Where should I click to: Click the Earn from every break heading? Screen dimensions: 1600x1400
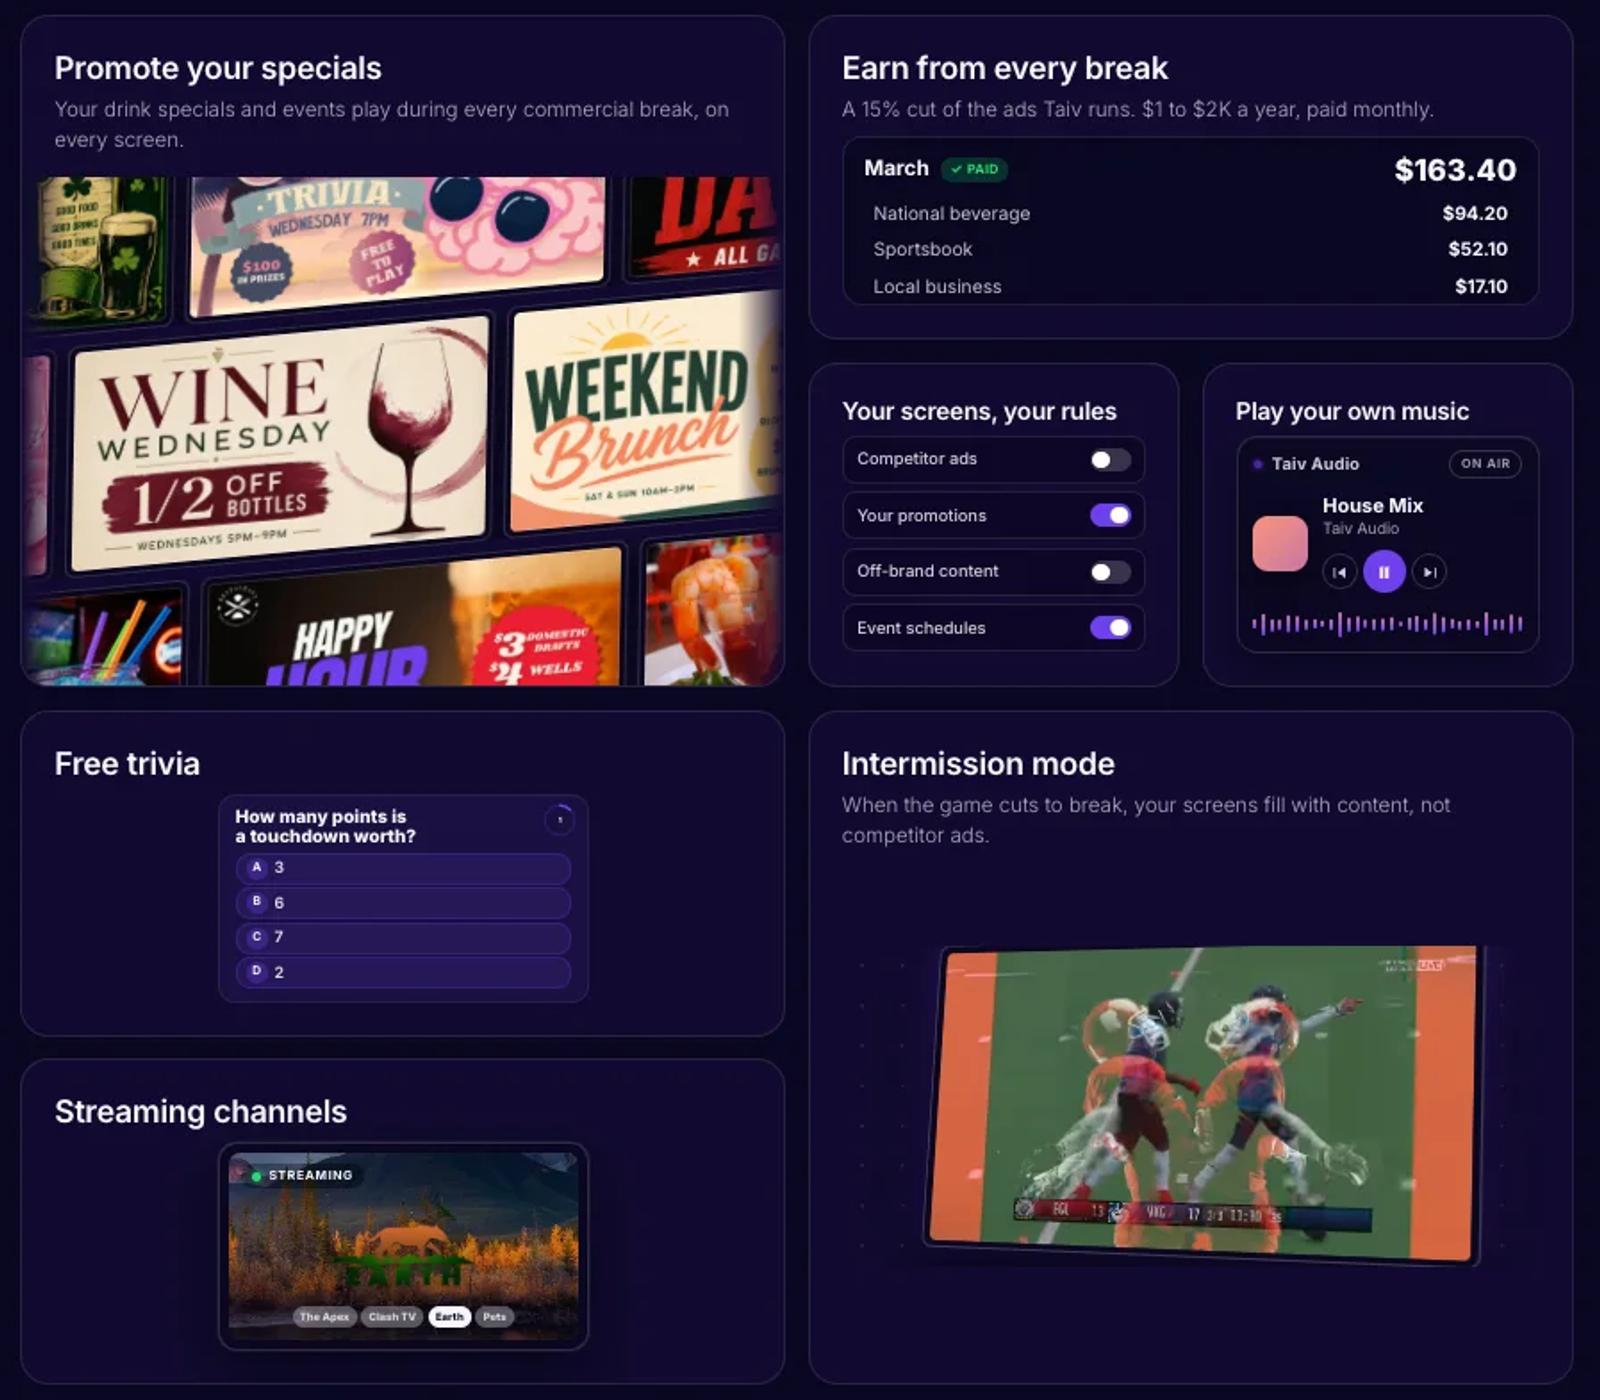[x=1005, y=68]
